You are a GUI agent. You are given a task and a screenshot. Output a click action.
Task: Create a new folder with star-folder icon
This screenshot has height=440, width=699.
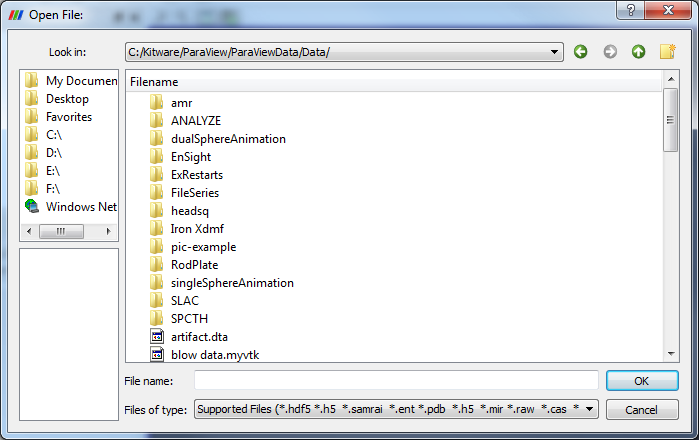pyautogui.click(x=668, y=52)
